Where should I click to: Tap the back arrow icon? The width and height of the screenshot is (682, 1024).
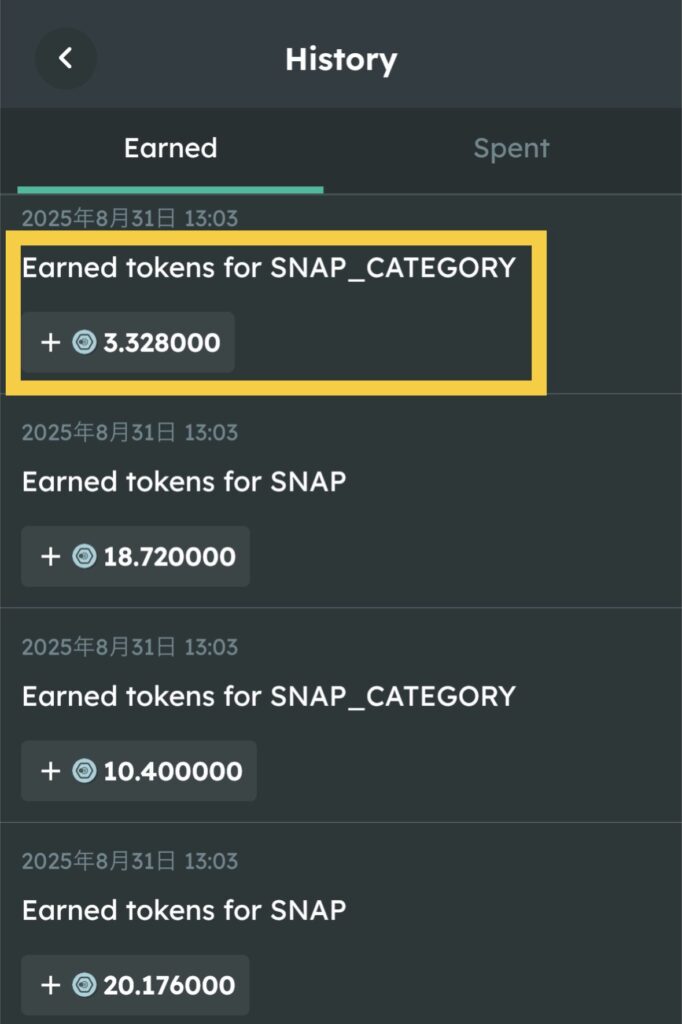pos(66,58)
